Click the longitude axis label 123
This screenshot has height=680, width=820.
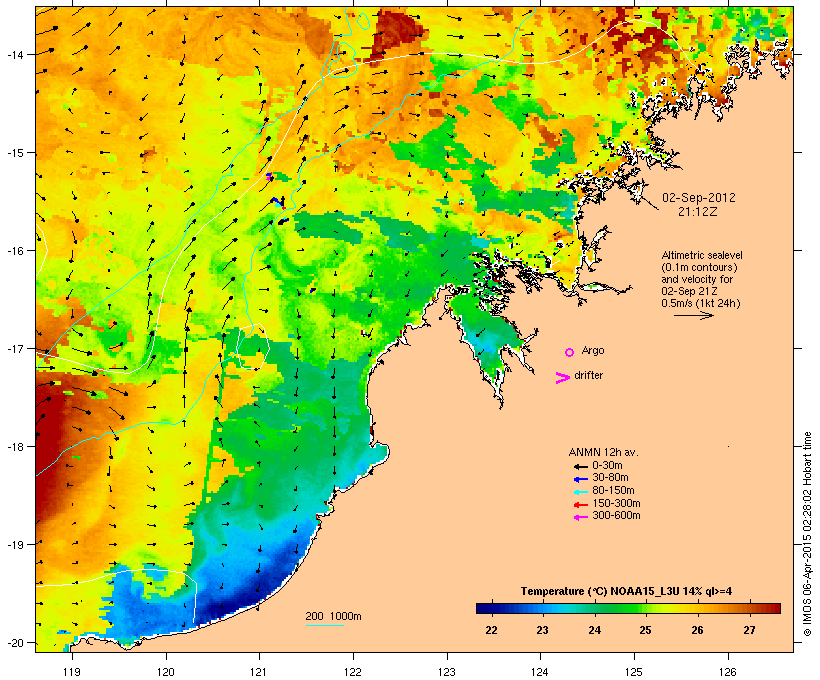coord(447,672)
